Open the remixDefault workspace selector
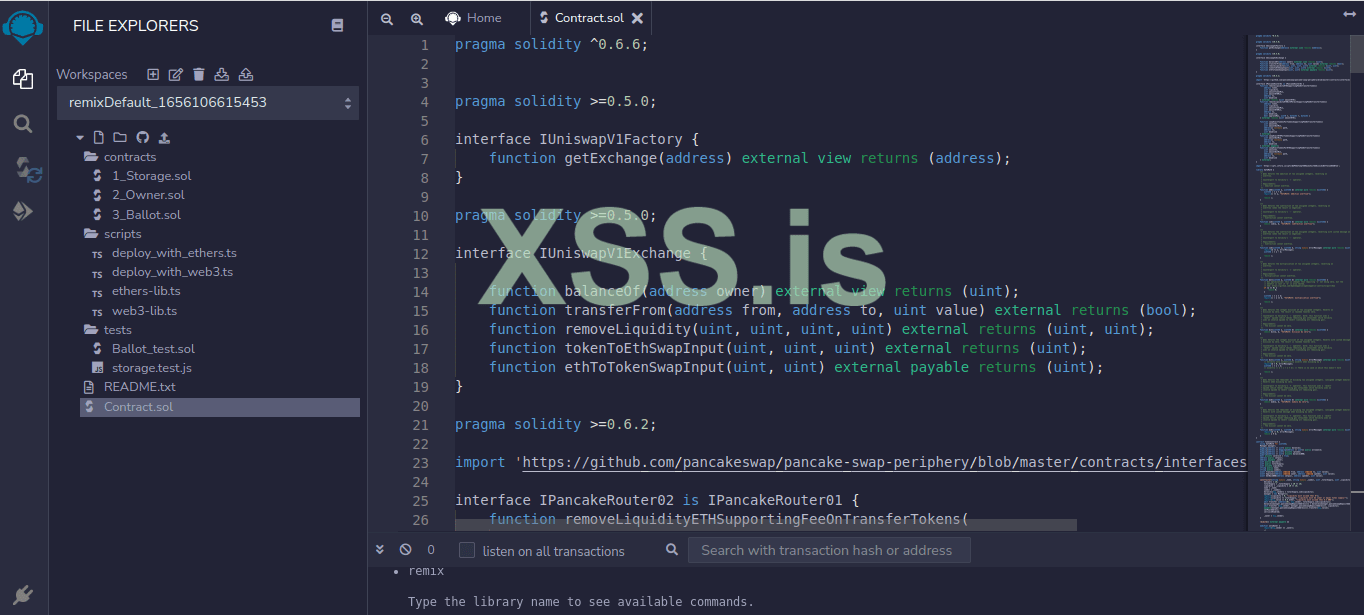1364x615 pixels. point(207,102)
